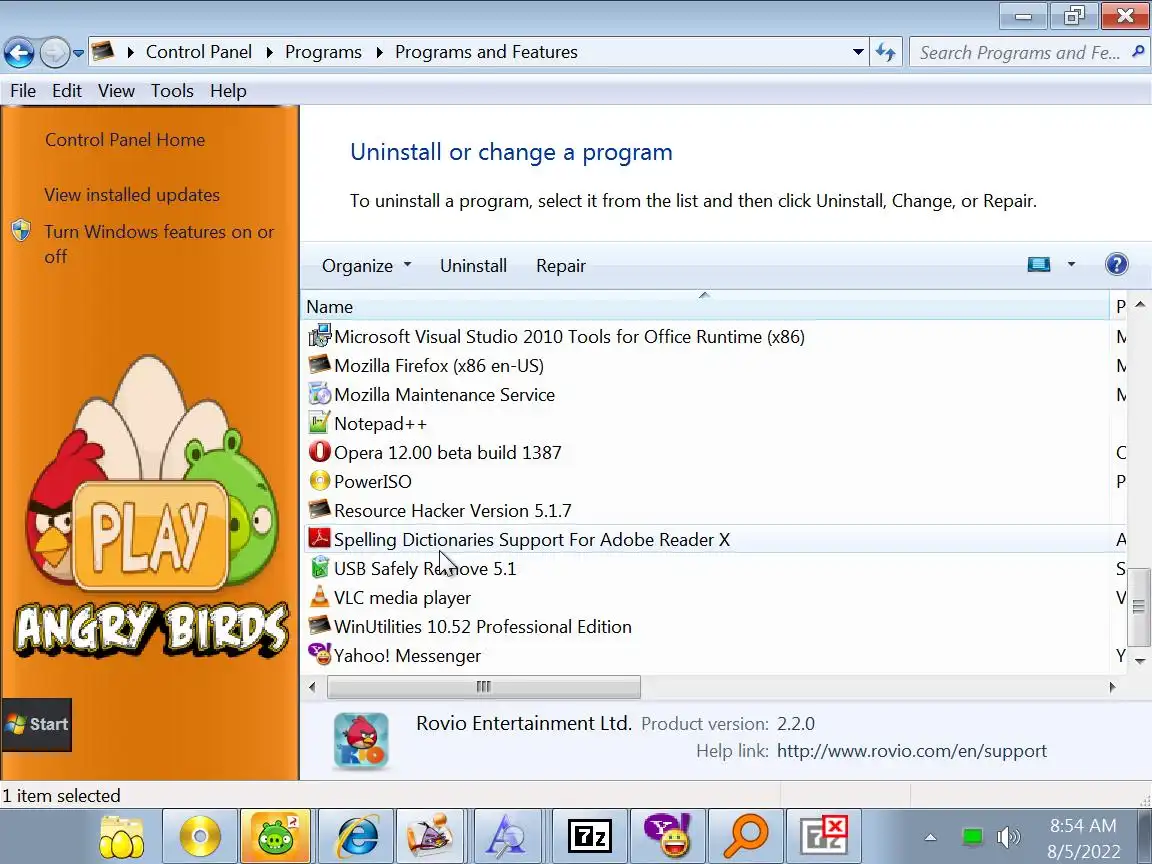Show hidden system tray icons arrow

(930, 837)
